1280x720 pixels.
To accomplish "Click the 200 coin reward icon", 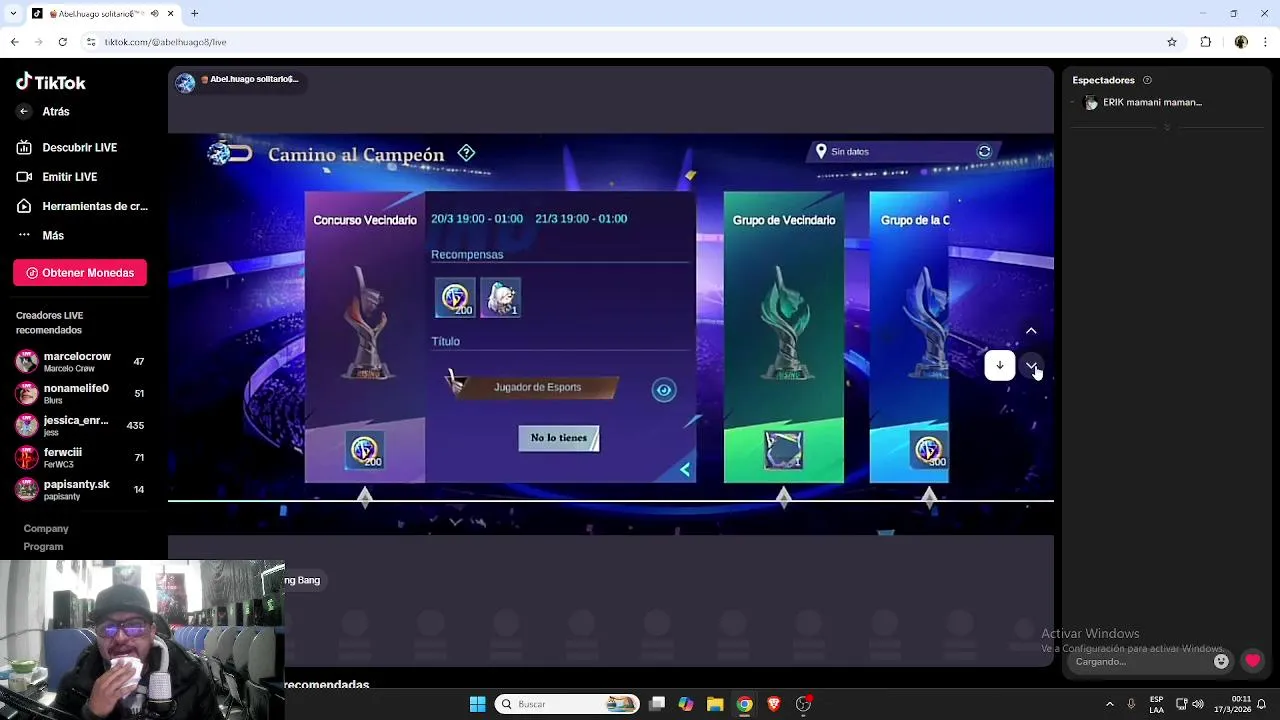I will click(455, 298).
